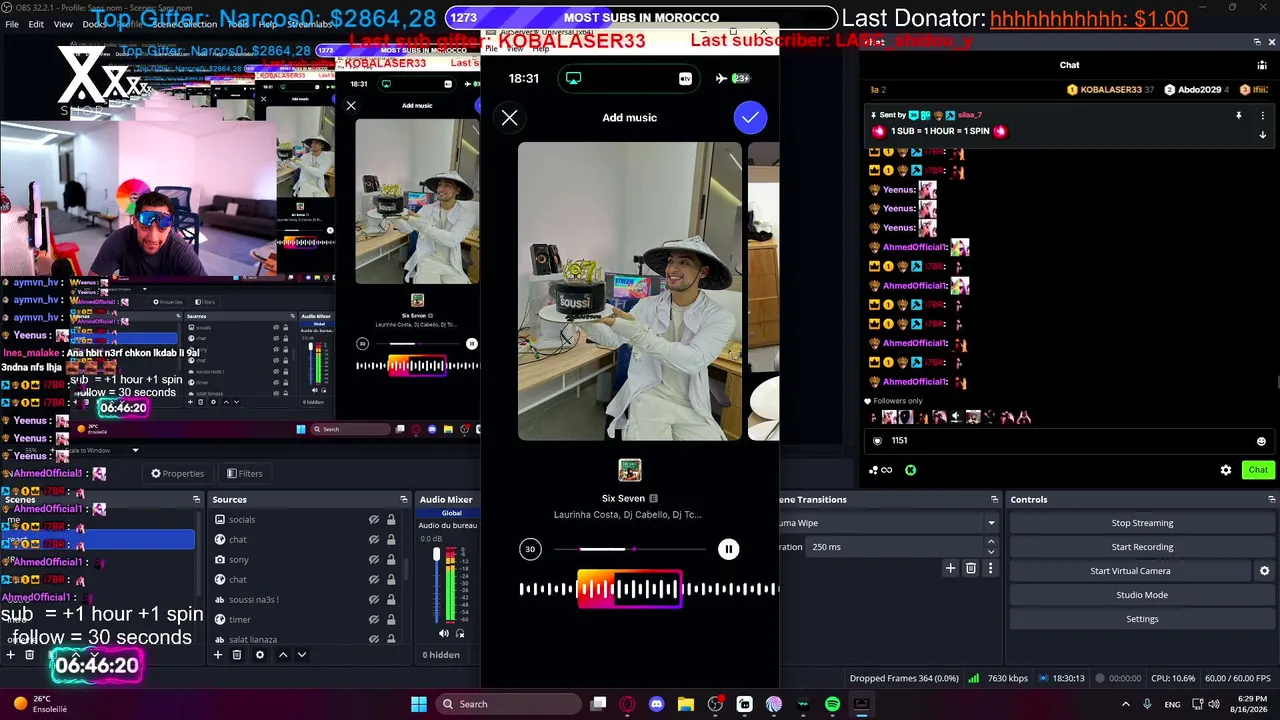The width and height of the screenshot is (1280, 720).
Task: Adjust the music clip position slider
Action: (630, 549)
